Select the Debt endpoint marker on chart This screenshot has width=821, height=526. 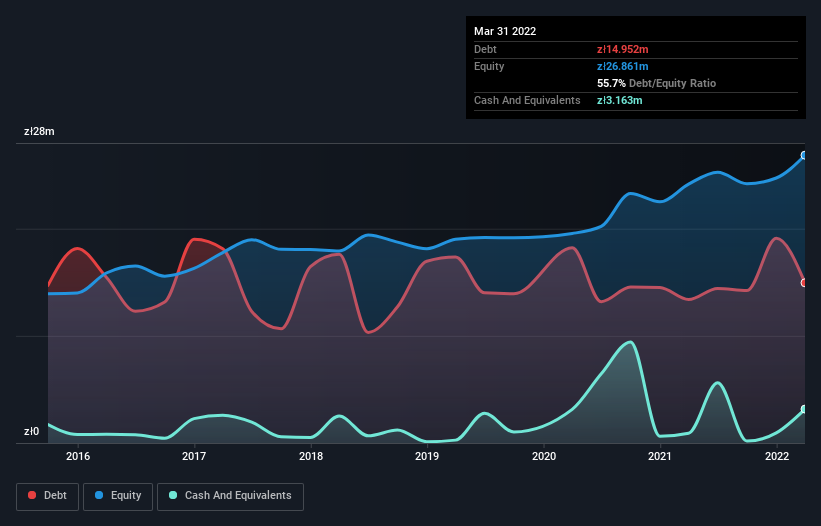point(804,283)
